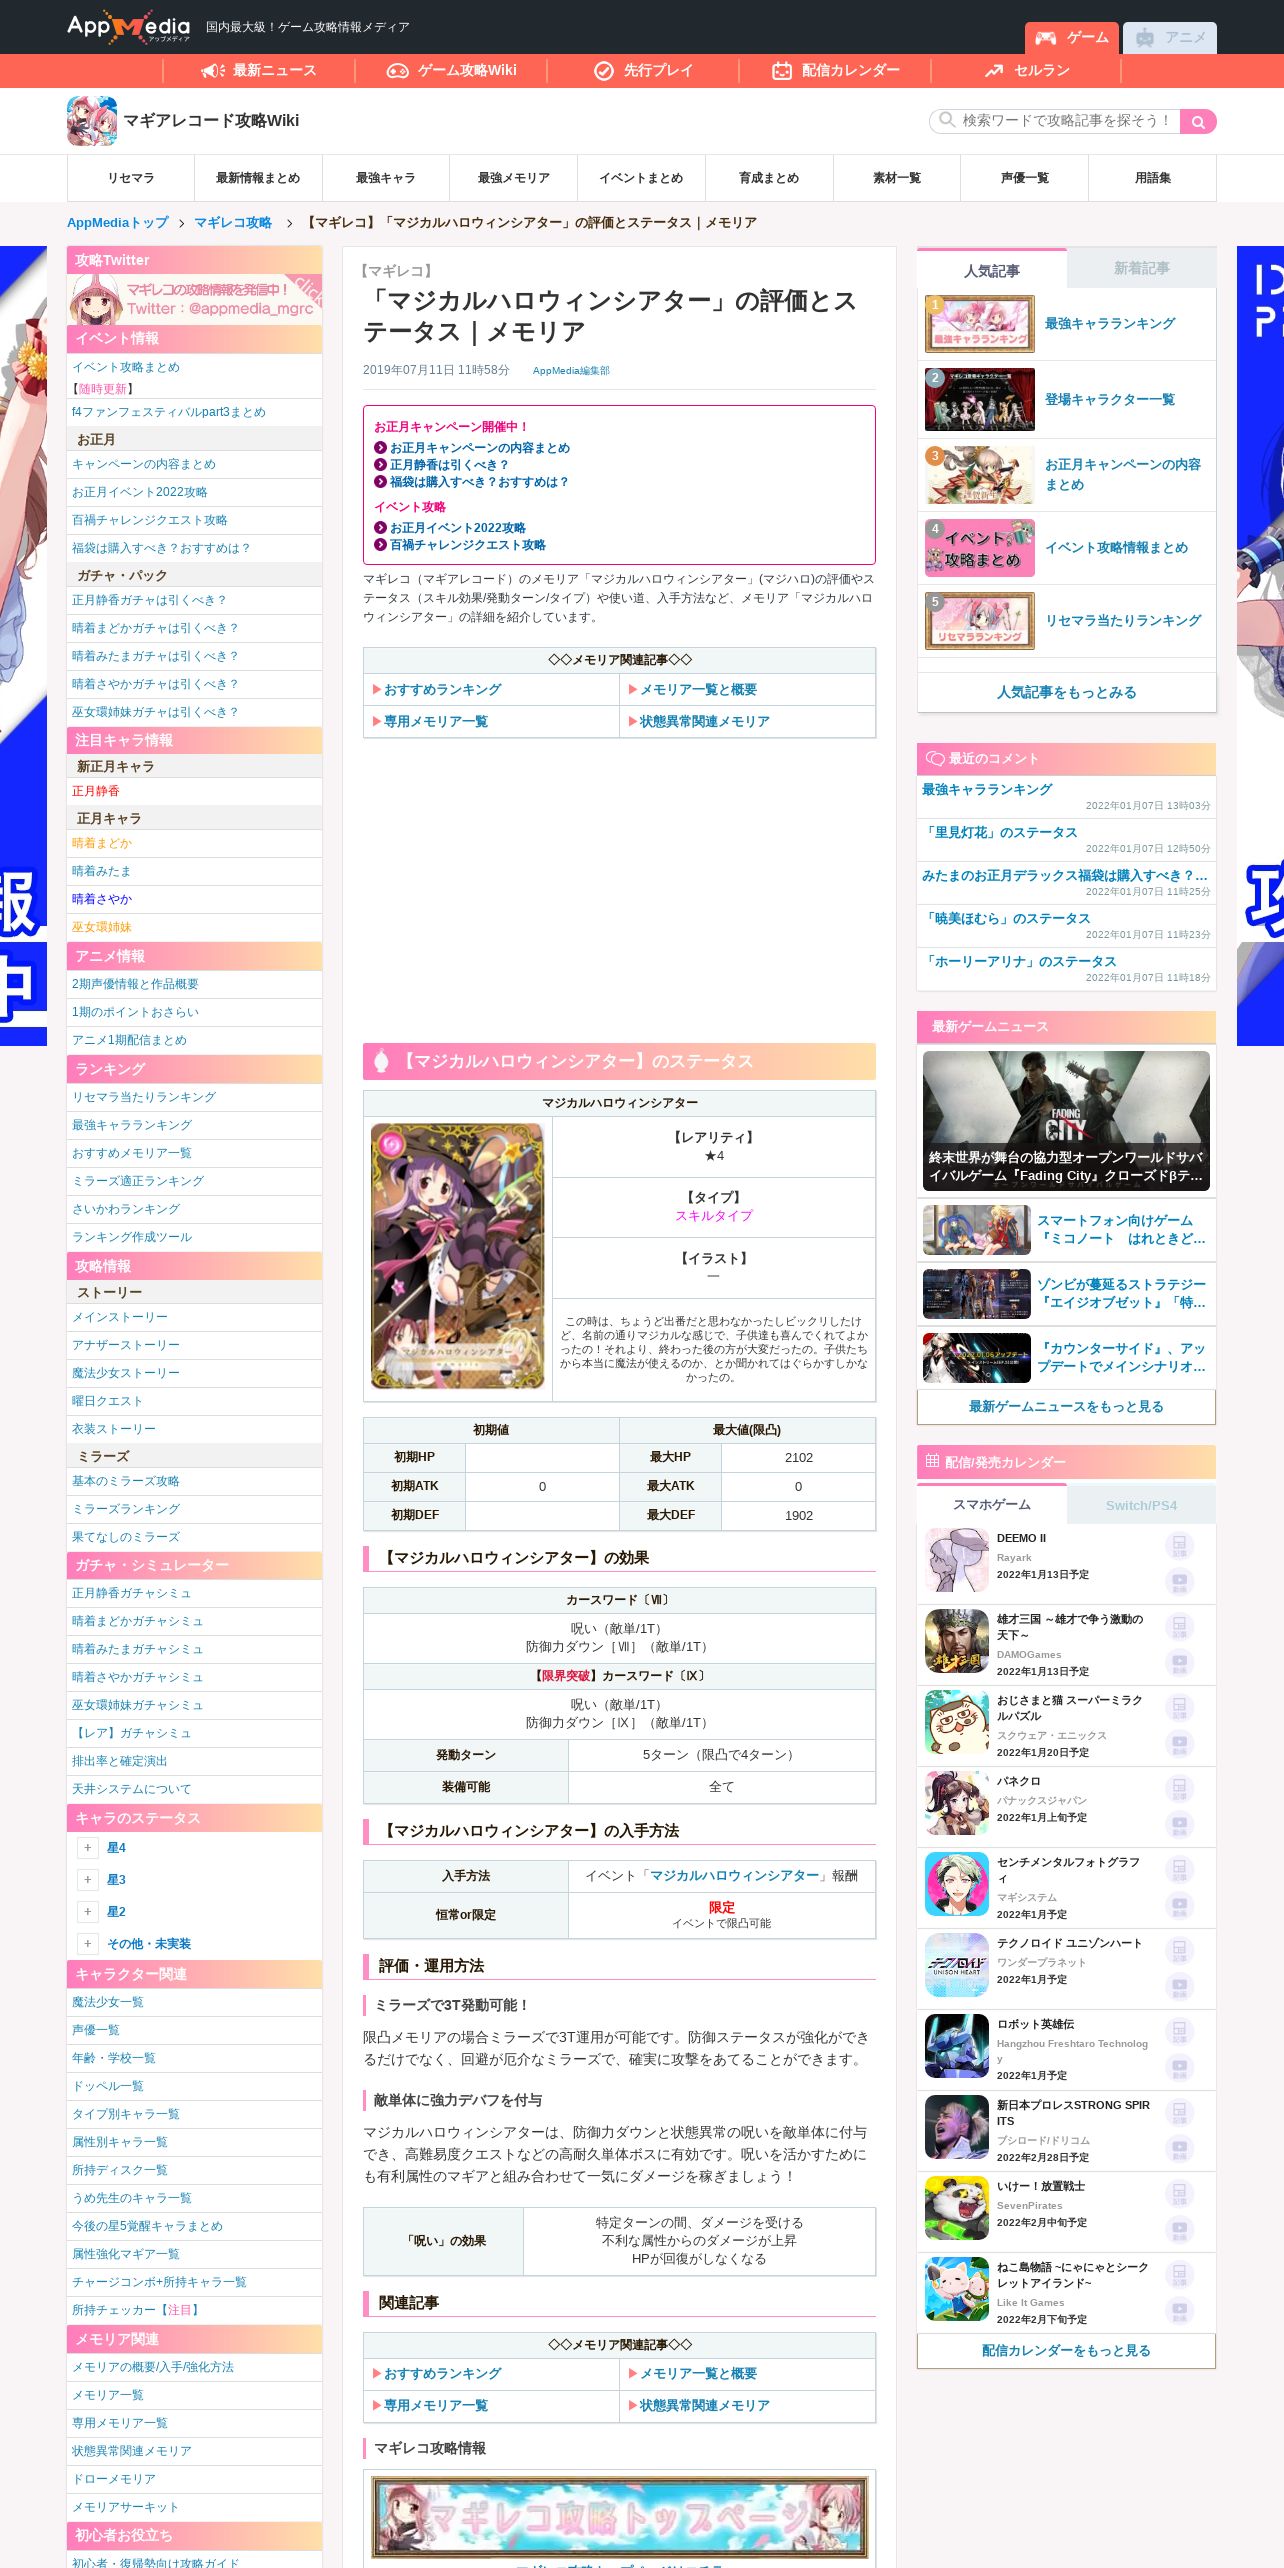Select スマホゲーム calendar tab
Viewport: 1284px width, 2568px height.
tap(992, 1505)
